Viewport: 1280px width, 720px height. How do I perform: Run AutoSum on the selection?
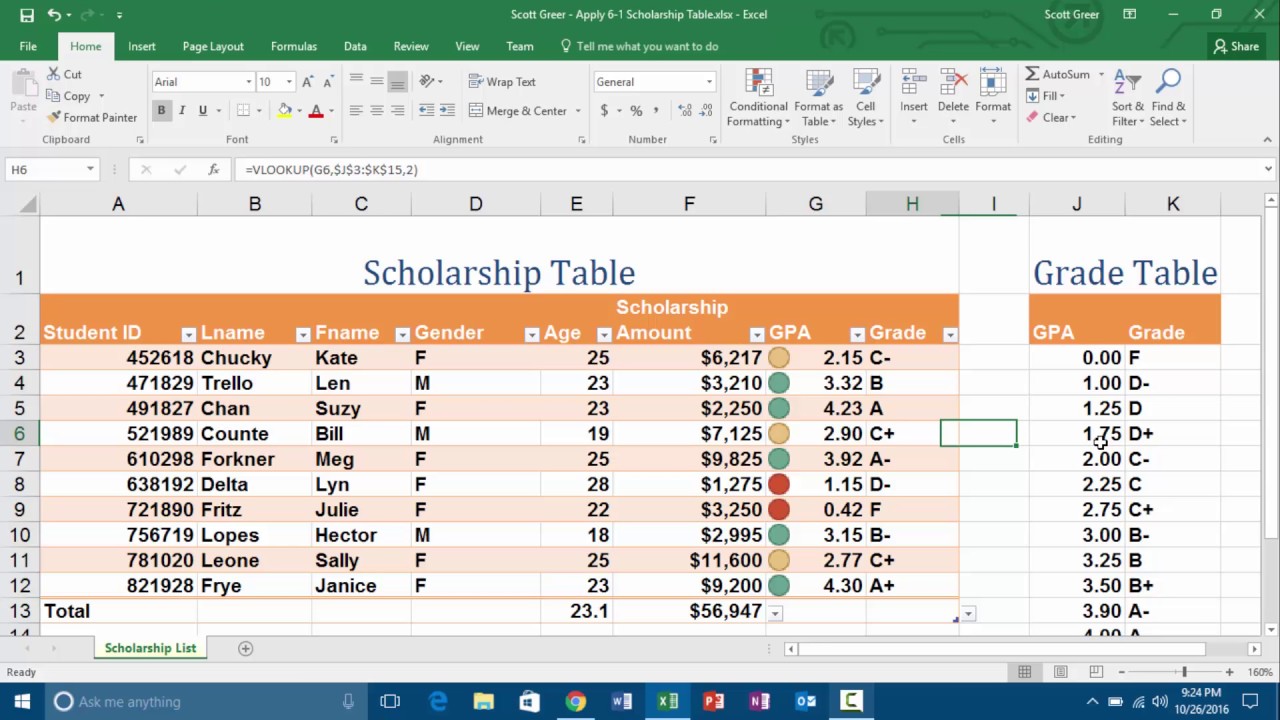click(x=1057, y=74)
